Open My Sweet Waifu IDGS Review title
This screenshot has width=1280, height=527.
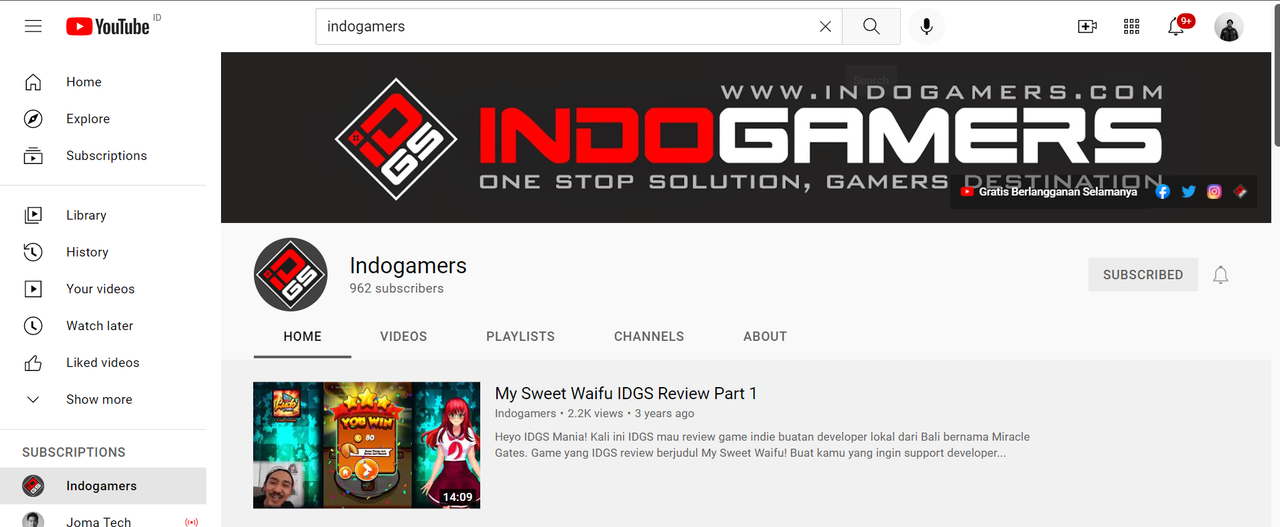(626, 393)
